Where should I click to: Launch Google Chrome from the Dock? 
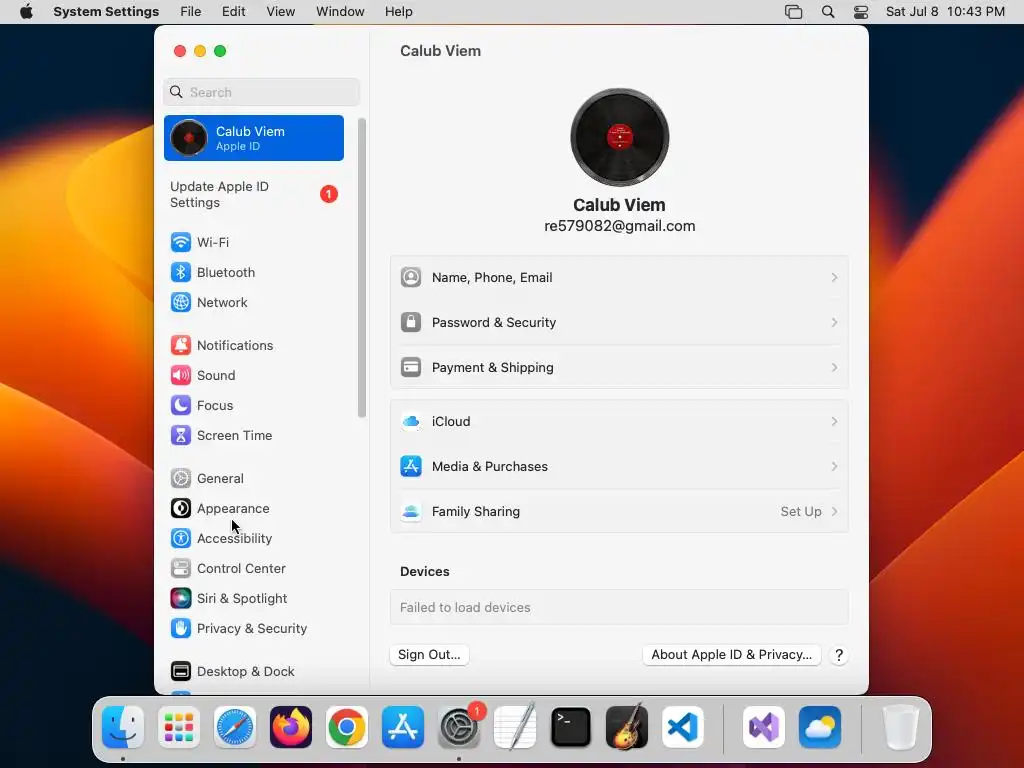[x=347, y=727]
